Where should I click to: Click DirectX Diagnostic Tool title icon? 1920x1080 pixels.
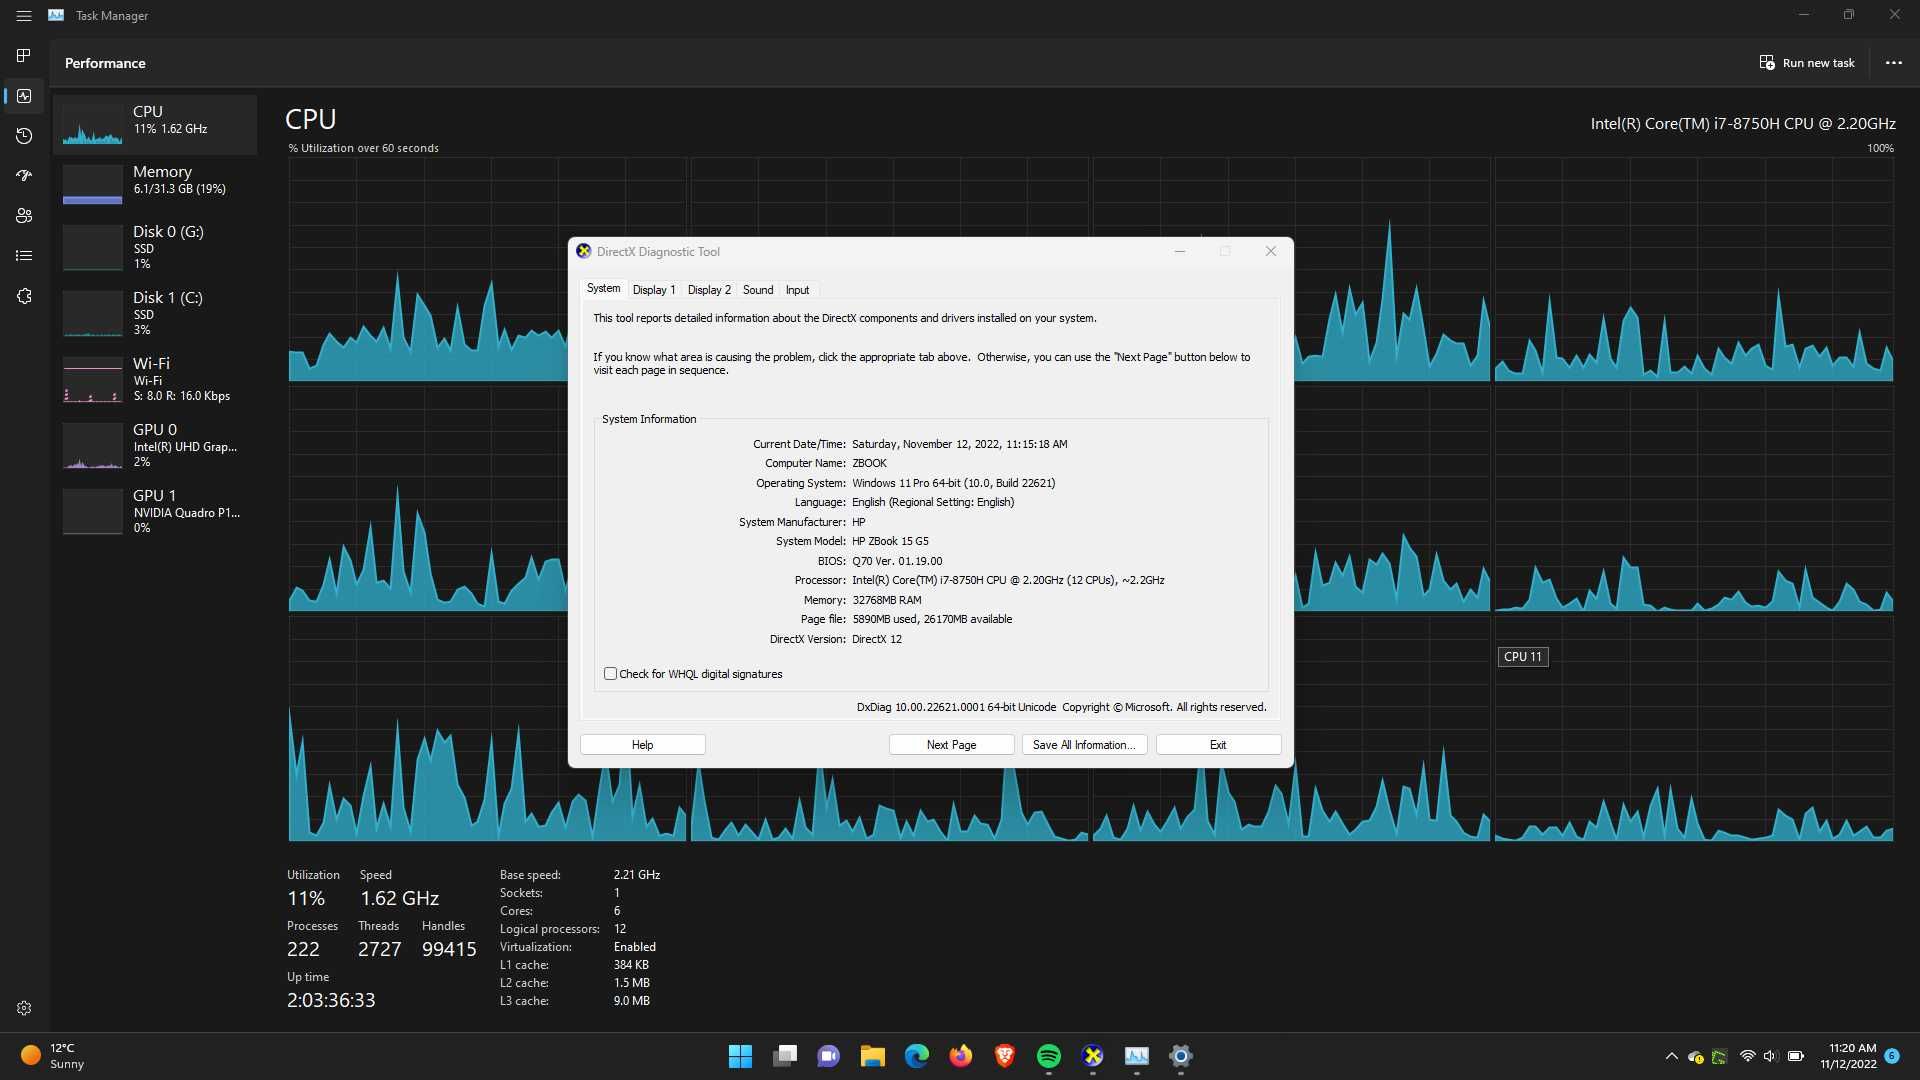click(x=584, y=251)
